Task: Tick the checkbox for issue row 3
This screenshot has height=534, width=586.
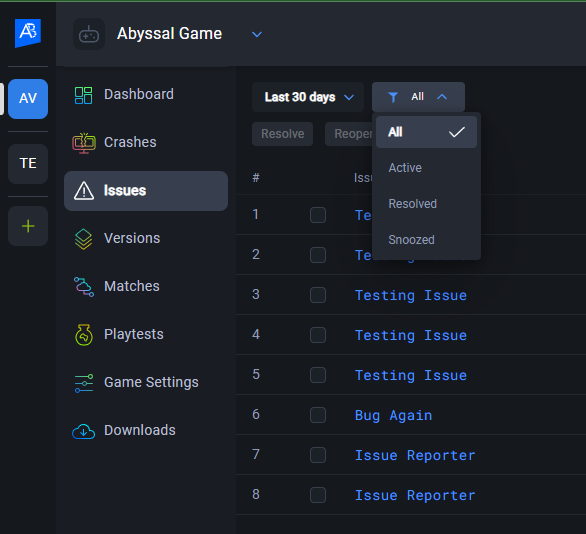Action: coord(318,295)
